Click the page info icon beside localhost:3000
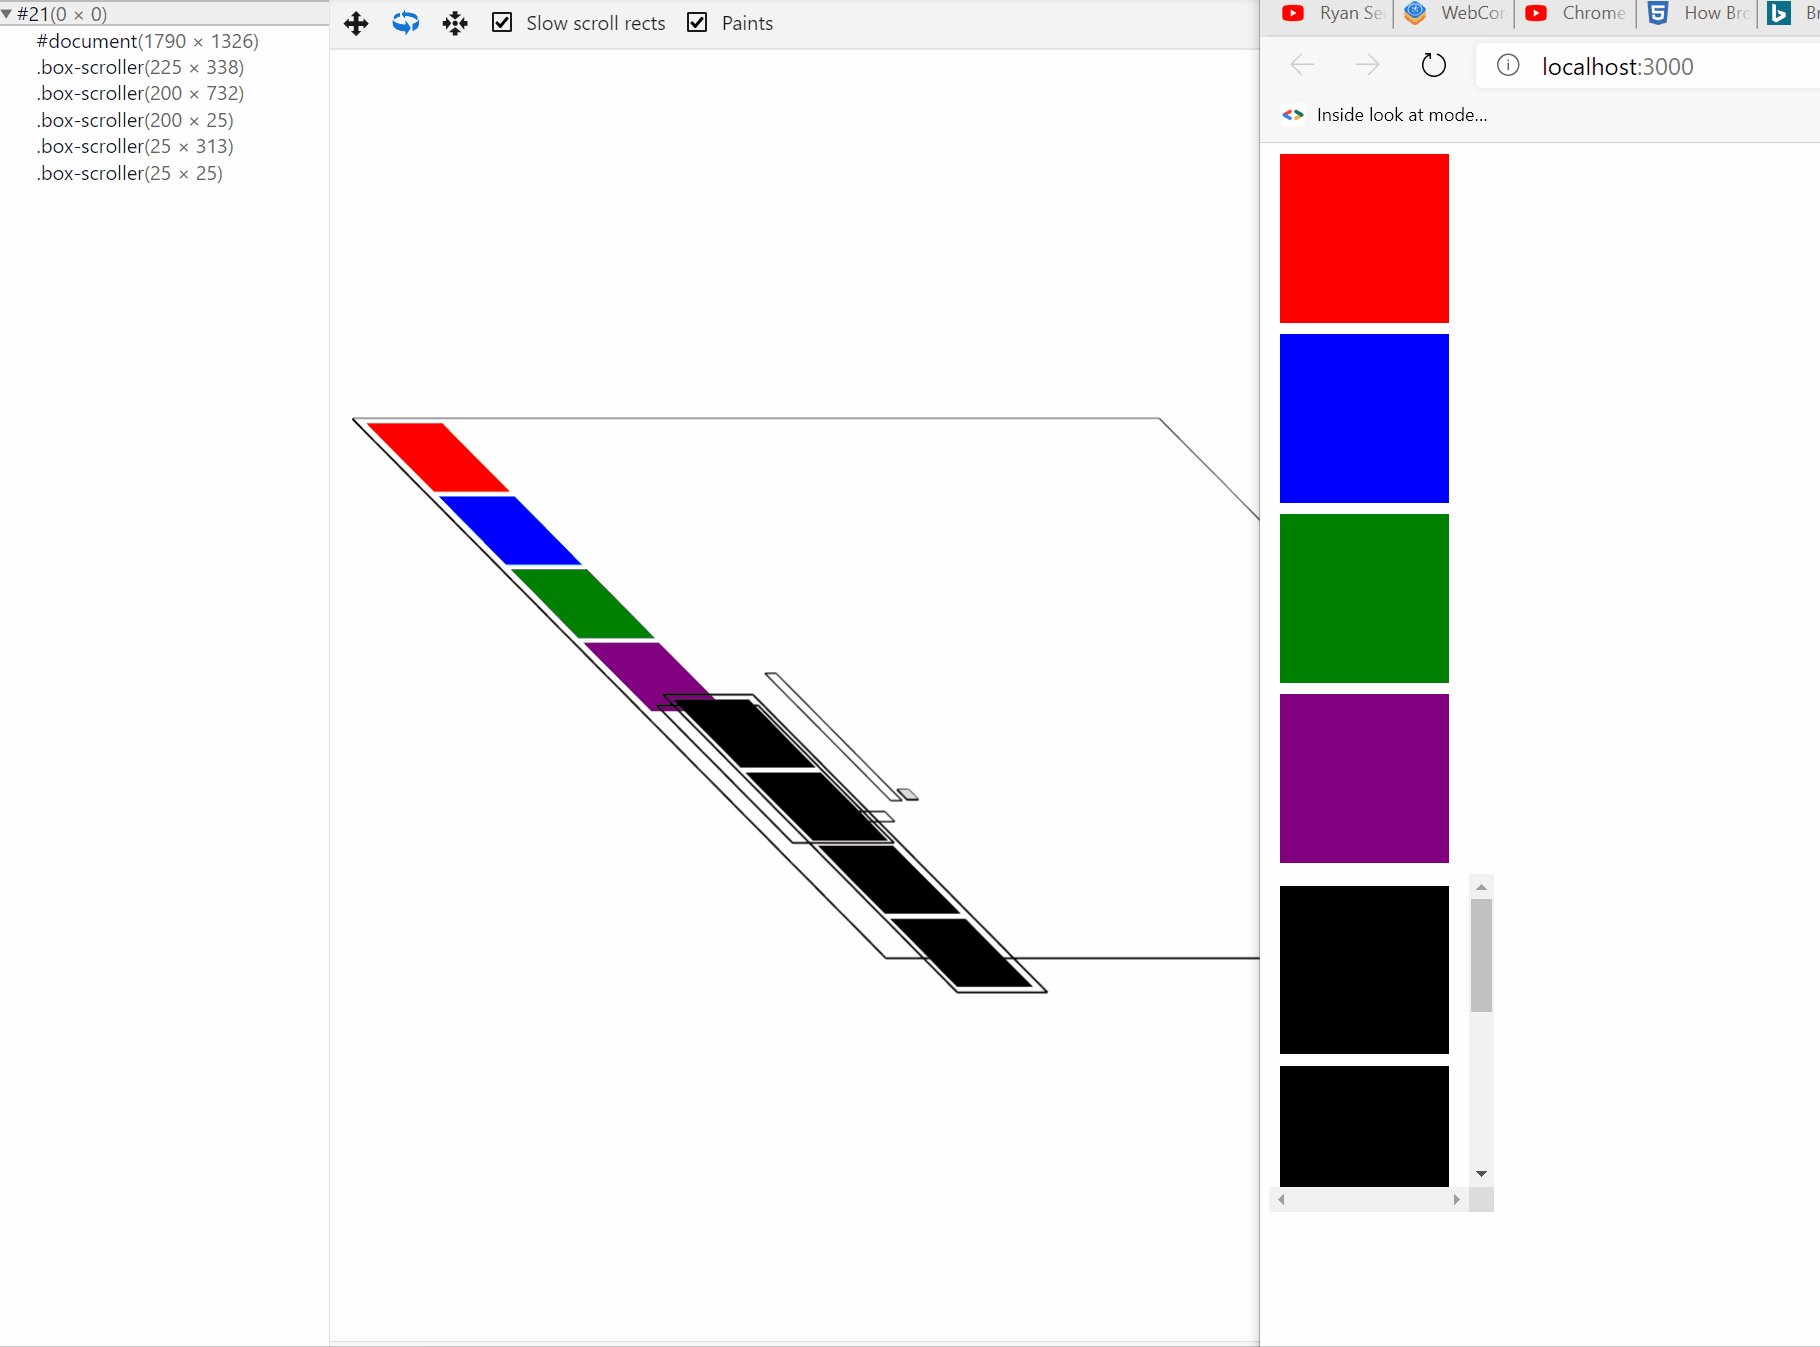 (x=1508, y=66)
